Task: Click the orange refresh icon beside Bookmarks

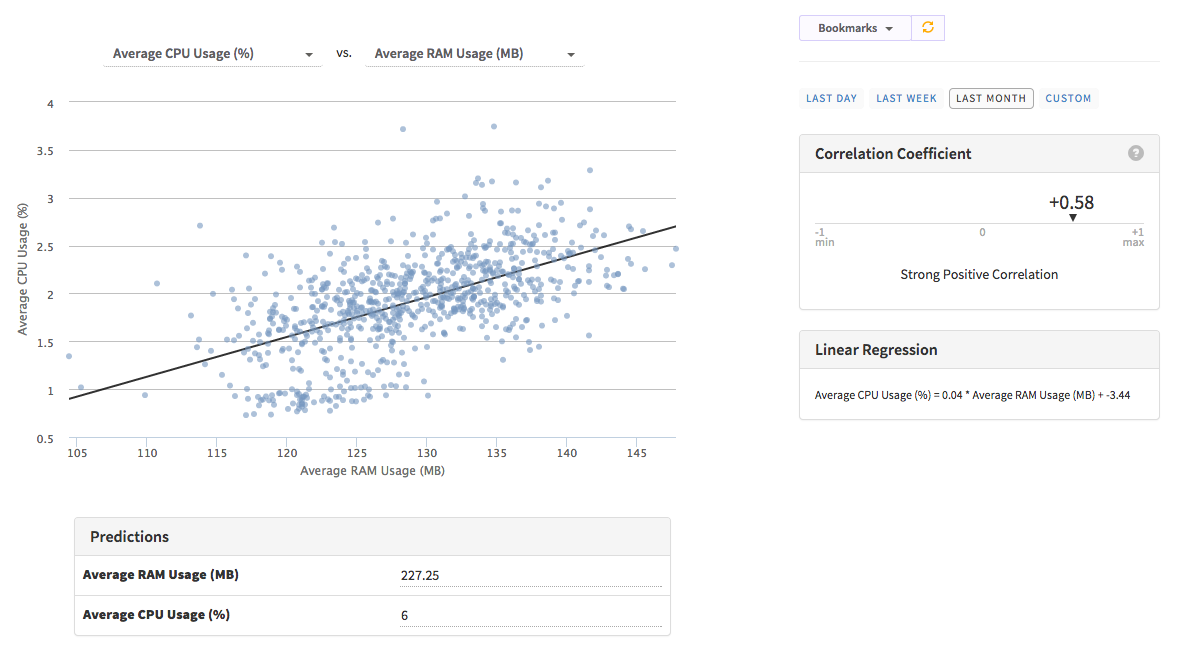Action: [x=928, y=28]
